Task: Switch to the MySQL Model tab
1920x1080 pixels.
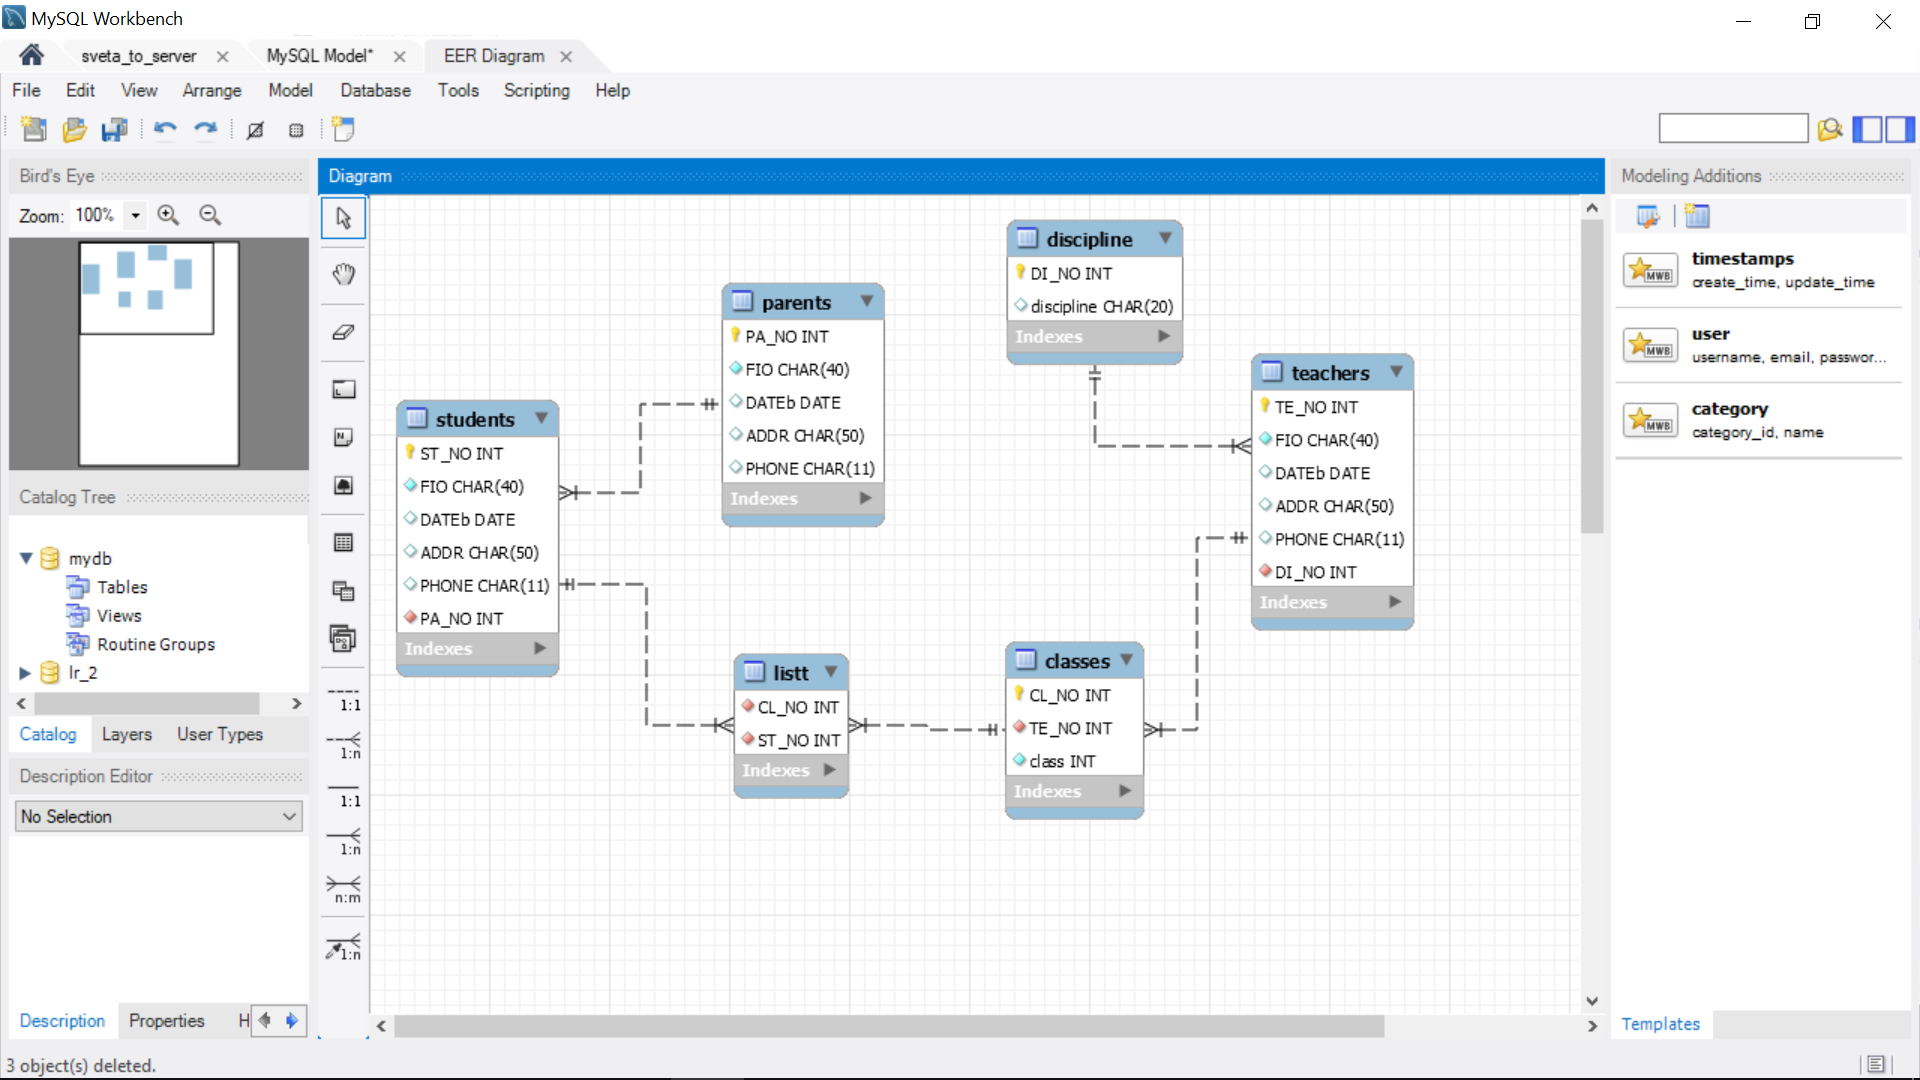Action: [319, 56]
